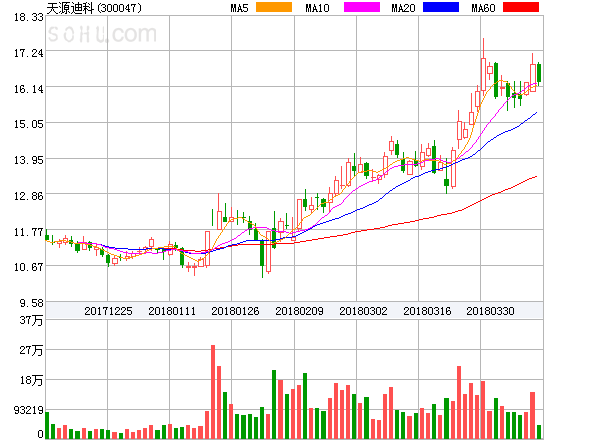Click the 27万 volume axis label

coord(31,350)
